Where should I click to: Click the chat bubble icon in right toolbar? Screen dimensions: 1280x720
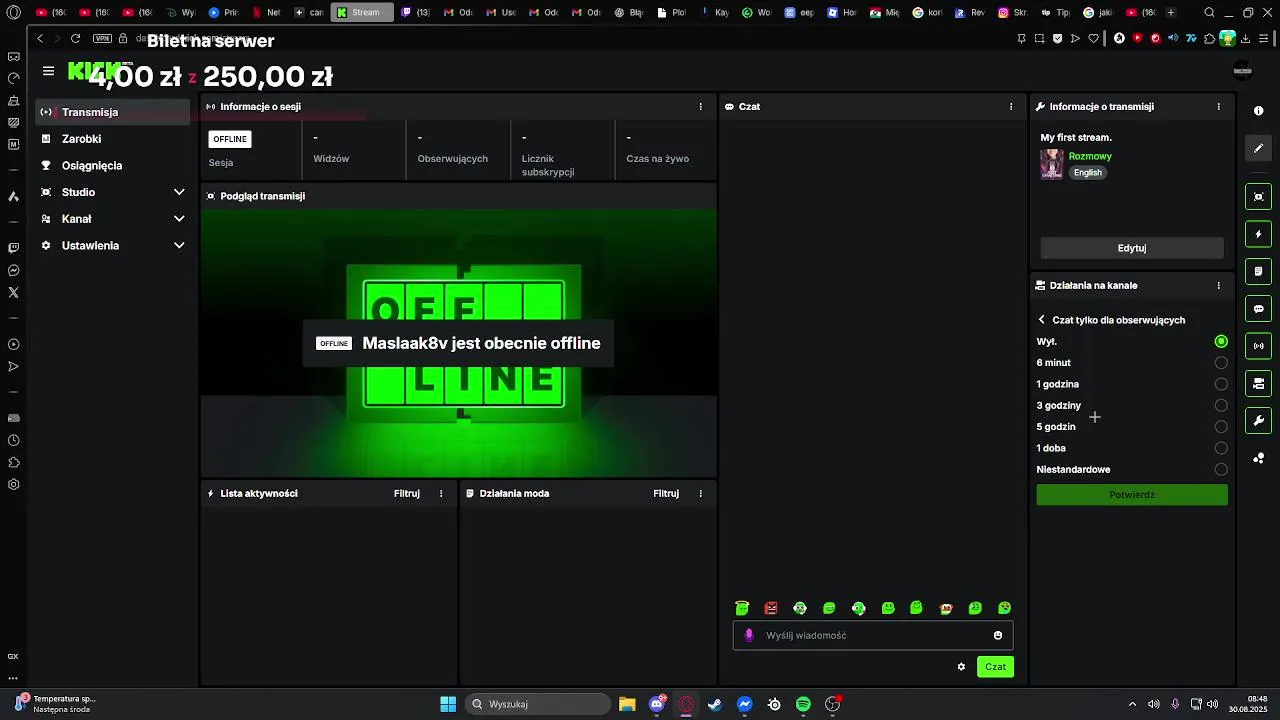click(x=1258, y=309)
